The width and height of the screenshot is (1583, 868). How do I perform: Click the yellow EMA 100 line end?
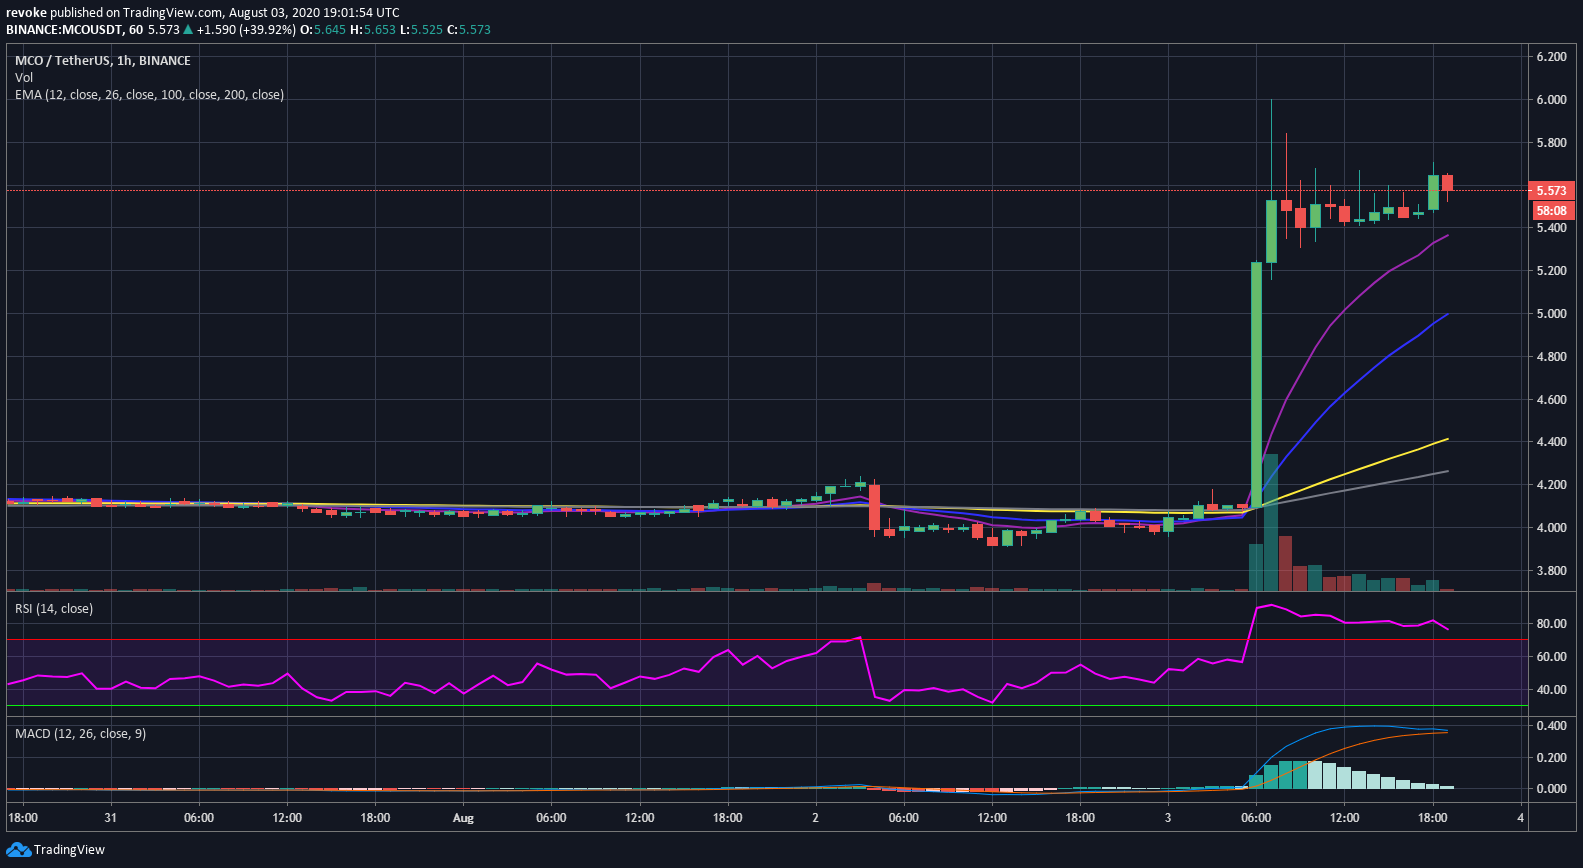pyautogui.click(x=1446, y=439)
